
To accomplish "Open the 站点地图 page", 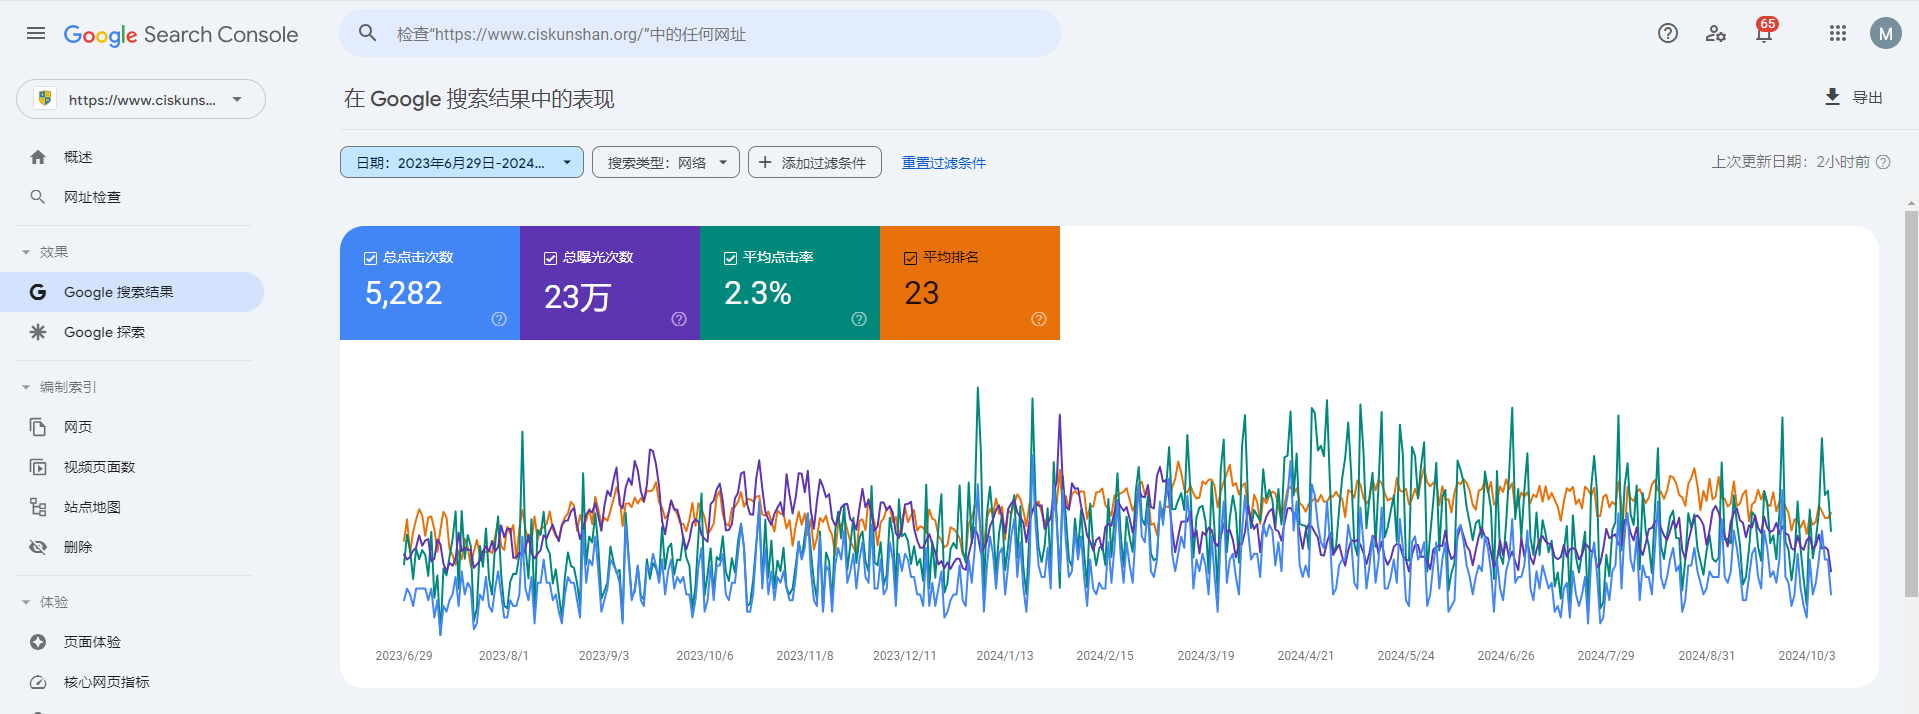I will click(132, 507).
